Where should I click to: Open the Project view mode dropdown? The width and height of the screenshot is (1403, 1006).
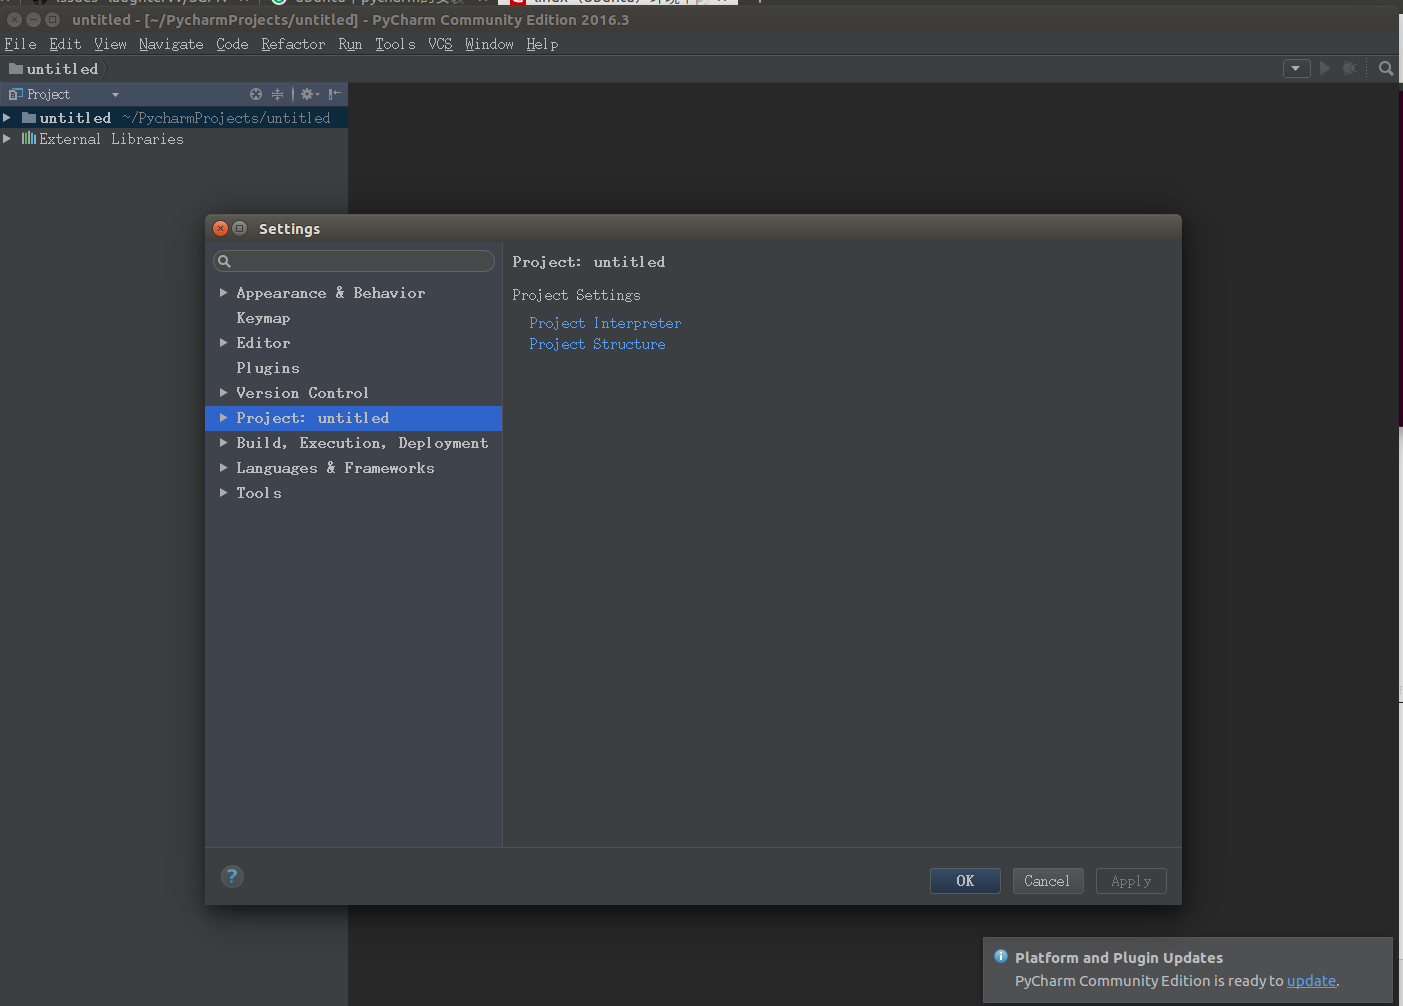(114, 94)
